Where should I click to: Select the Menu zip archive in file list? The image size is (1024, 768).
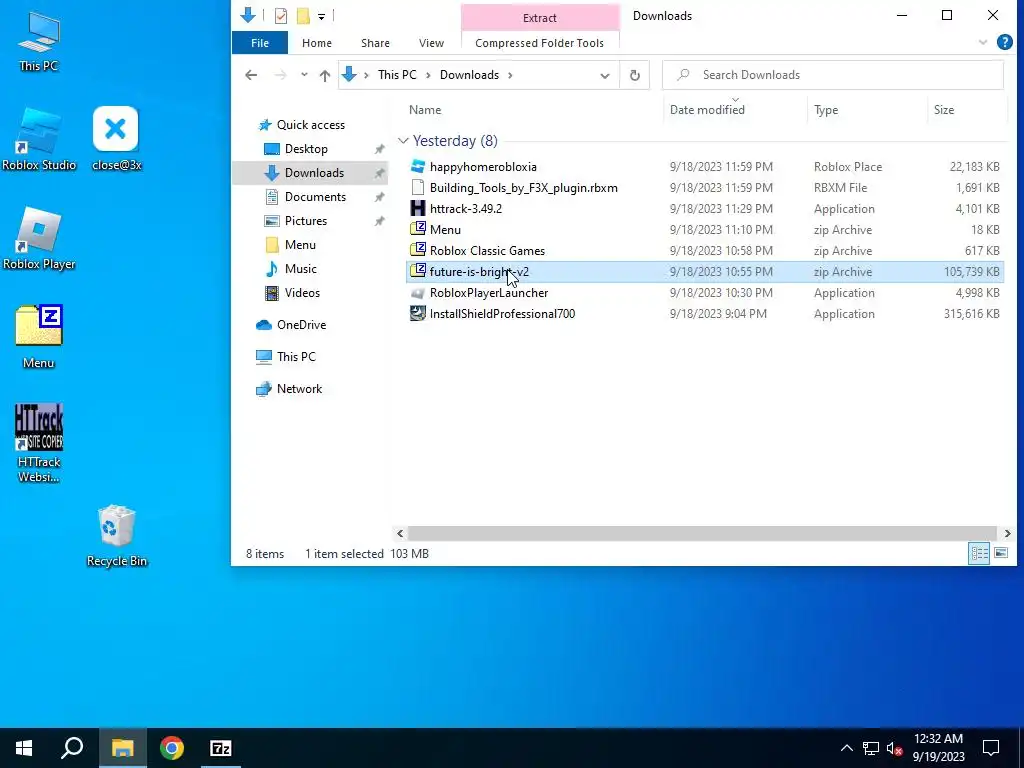705,230
